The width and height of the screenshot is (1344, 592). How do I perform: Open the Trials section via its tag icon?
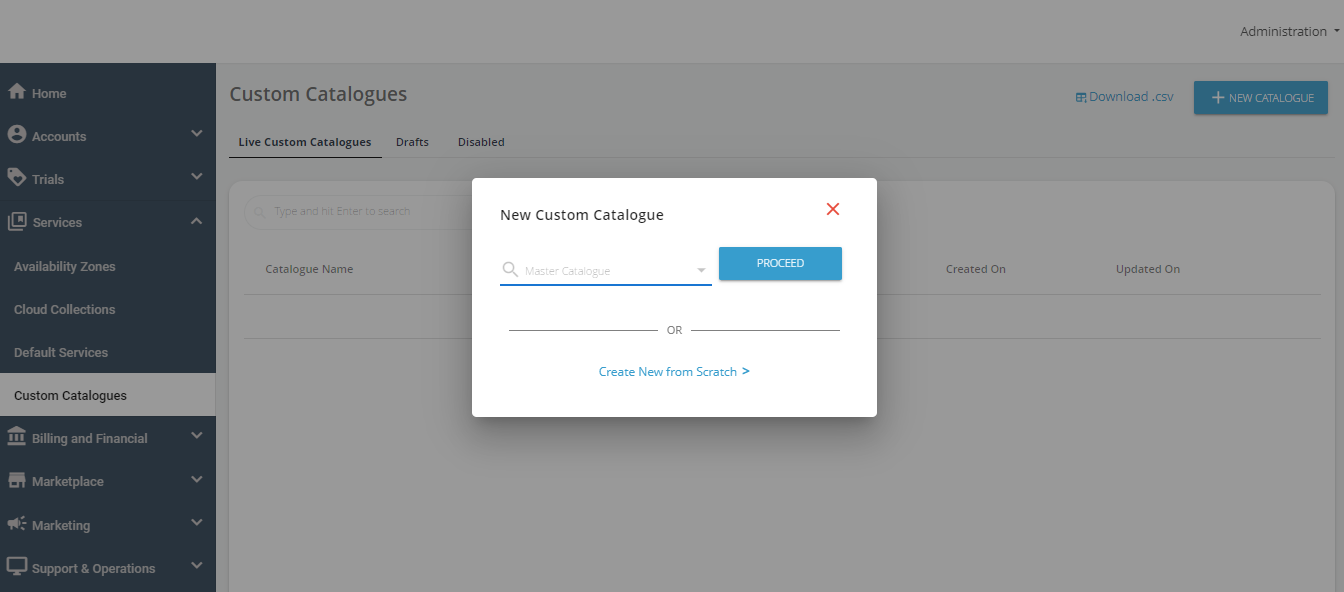pyautogui.click(x=17, y=178)
